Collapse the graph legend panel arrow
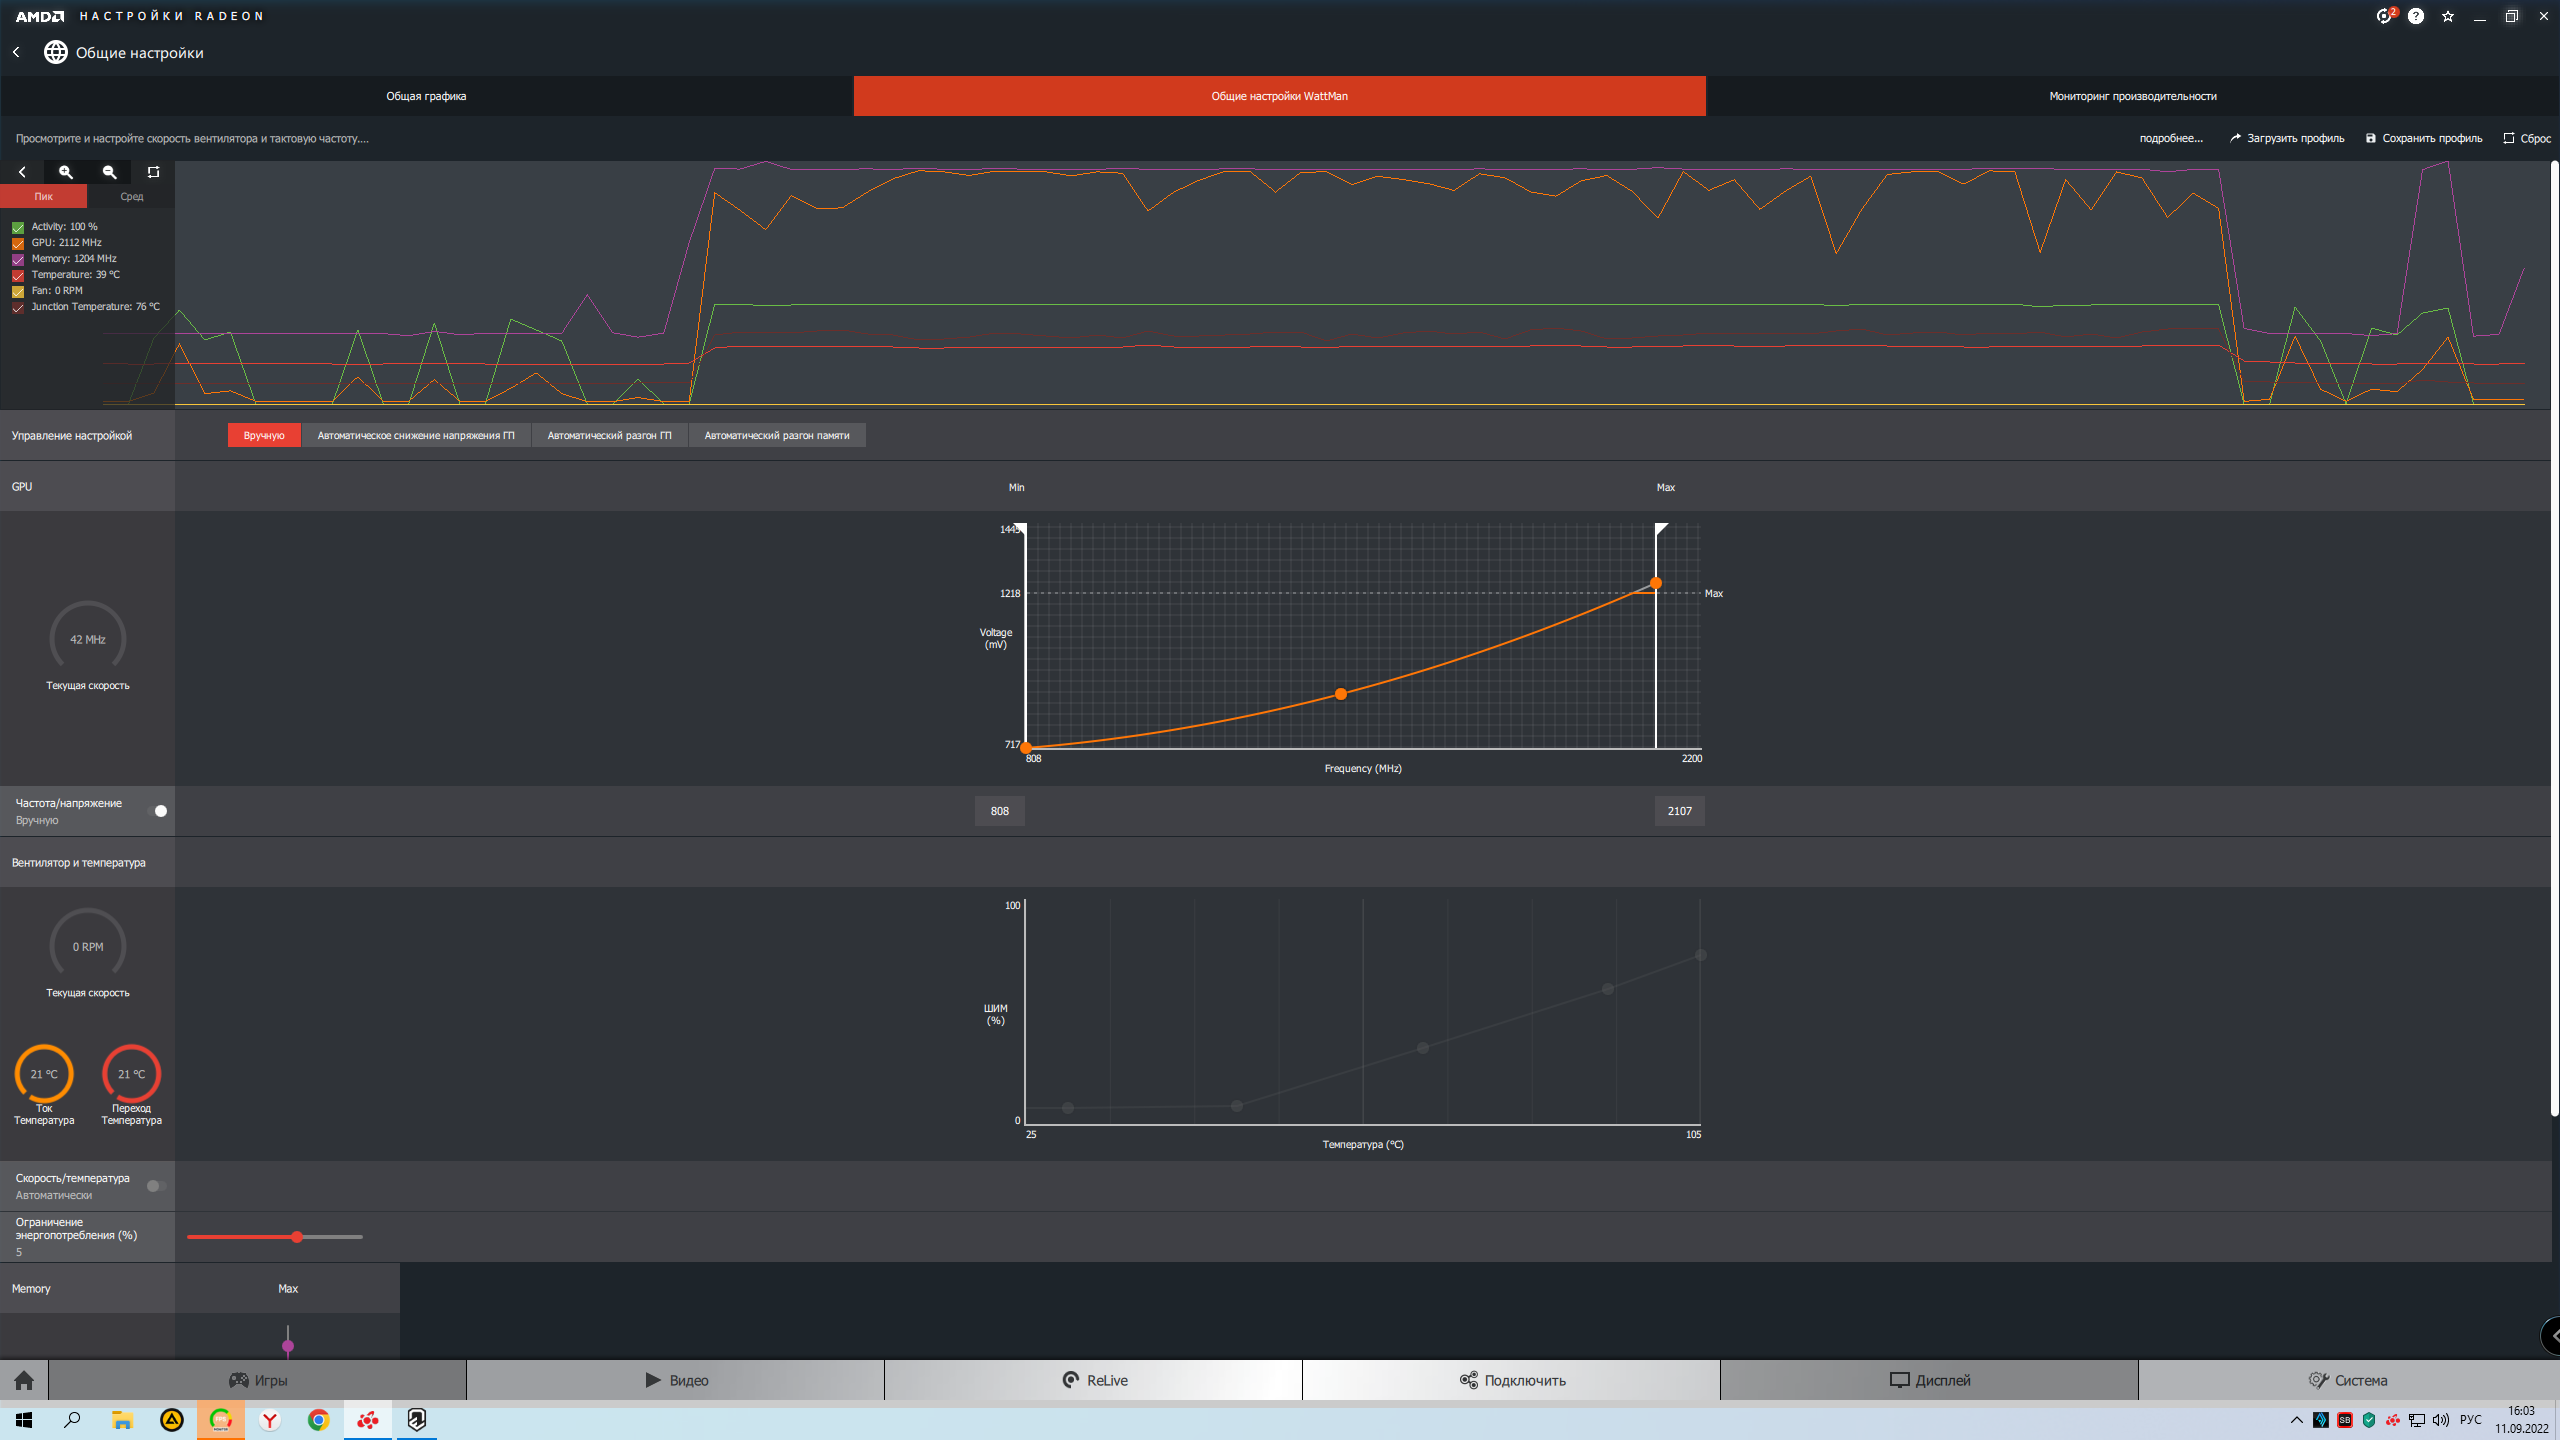Screen dimensions: 2560x1440 coord(22,172)
